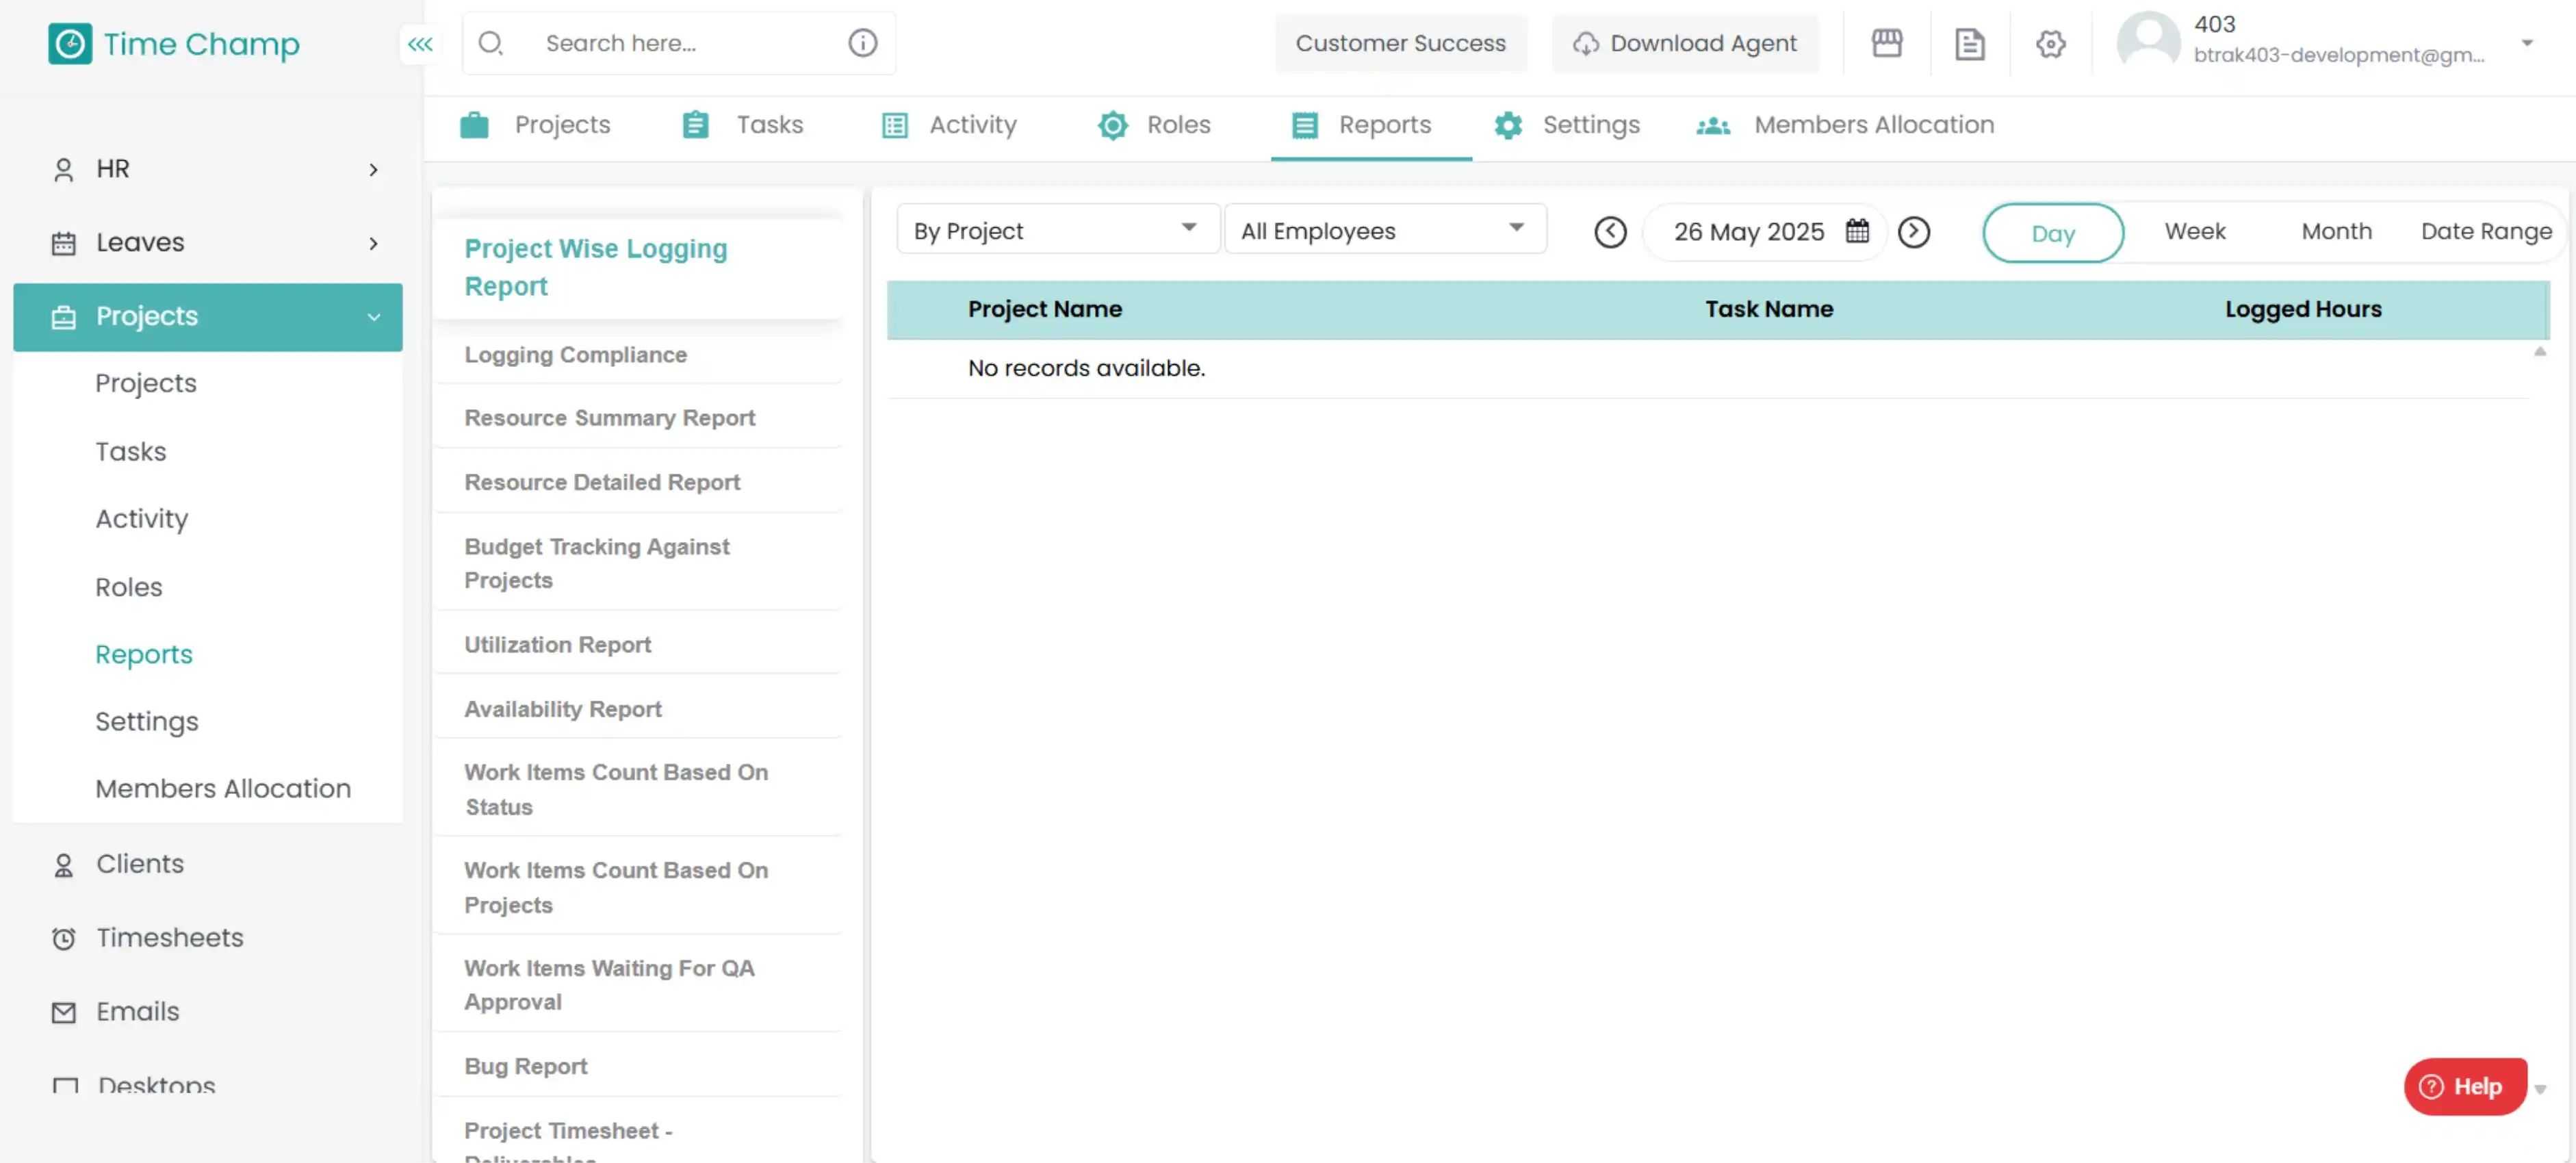Screen dimensions: 2576x1163
Task: Open the settings gear in the top bar
Action: [2050, 43]
